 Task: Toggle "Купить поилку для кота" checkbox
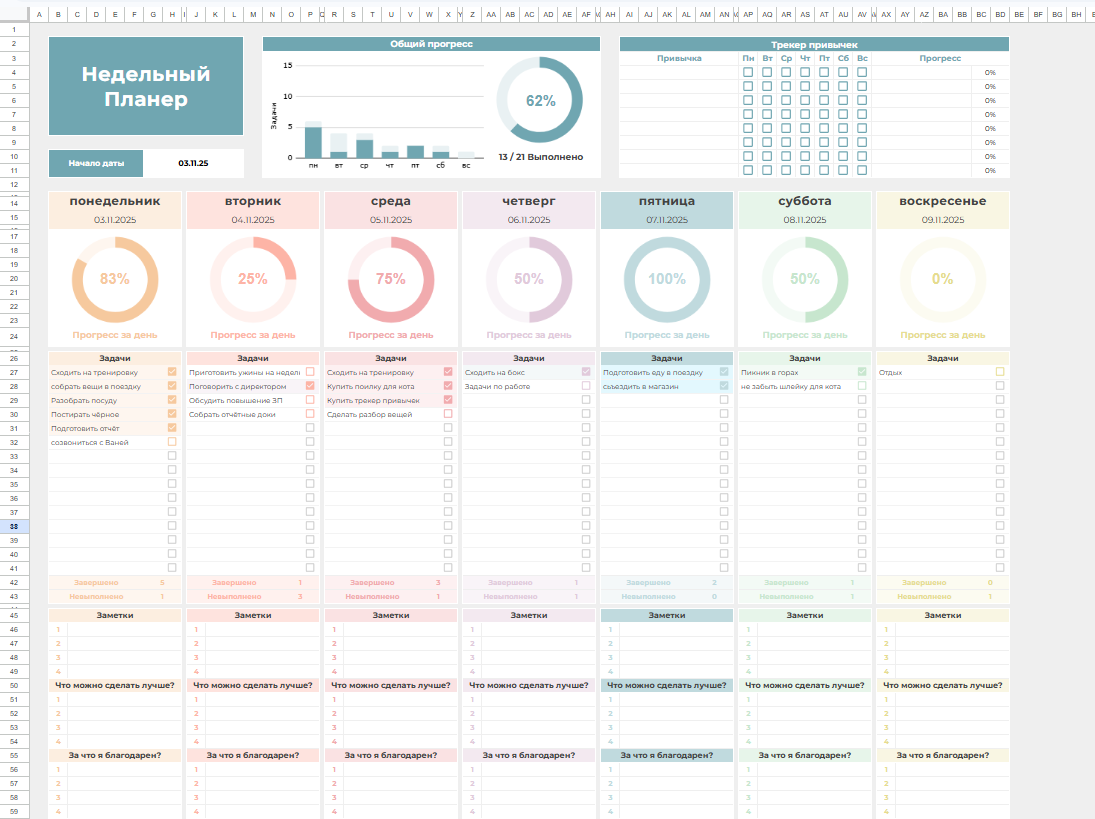coord(448,386)
